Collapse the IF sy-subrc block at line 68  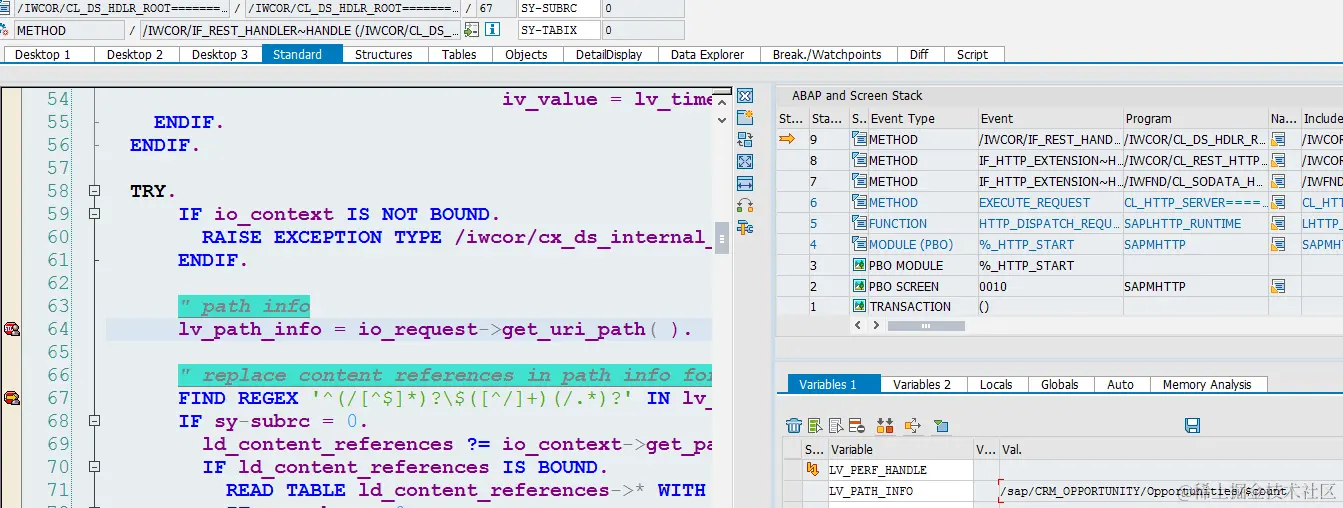click(95, 421)
